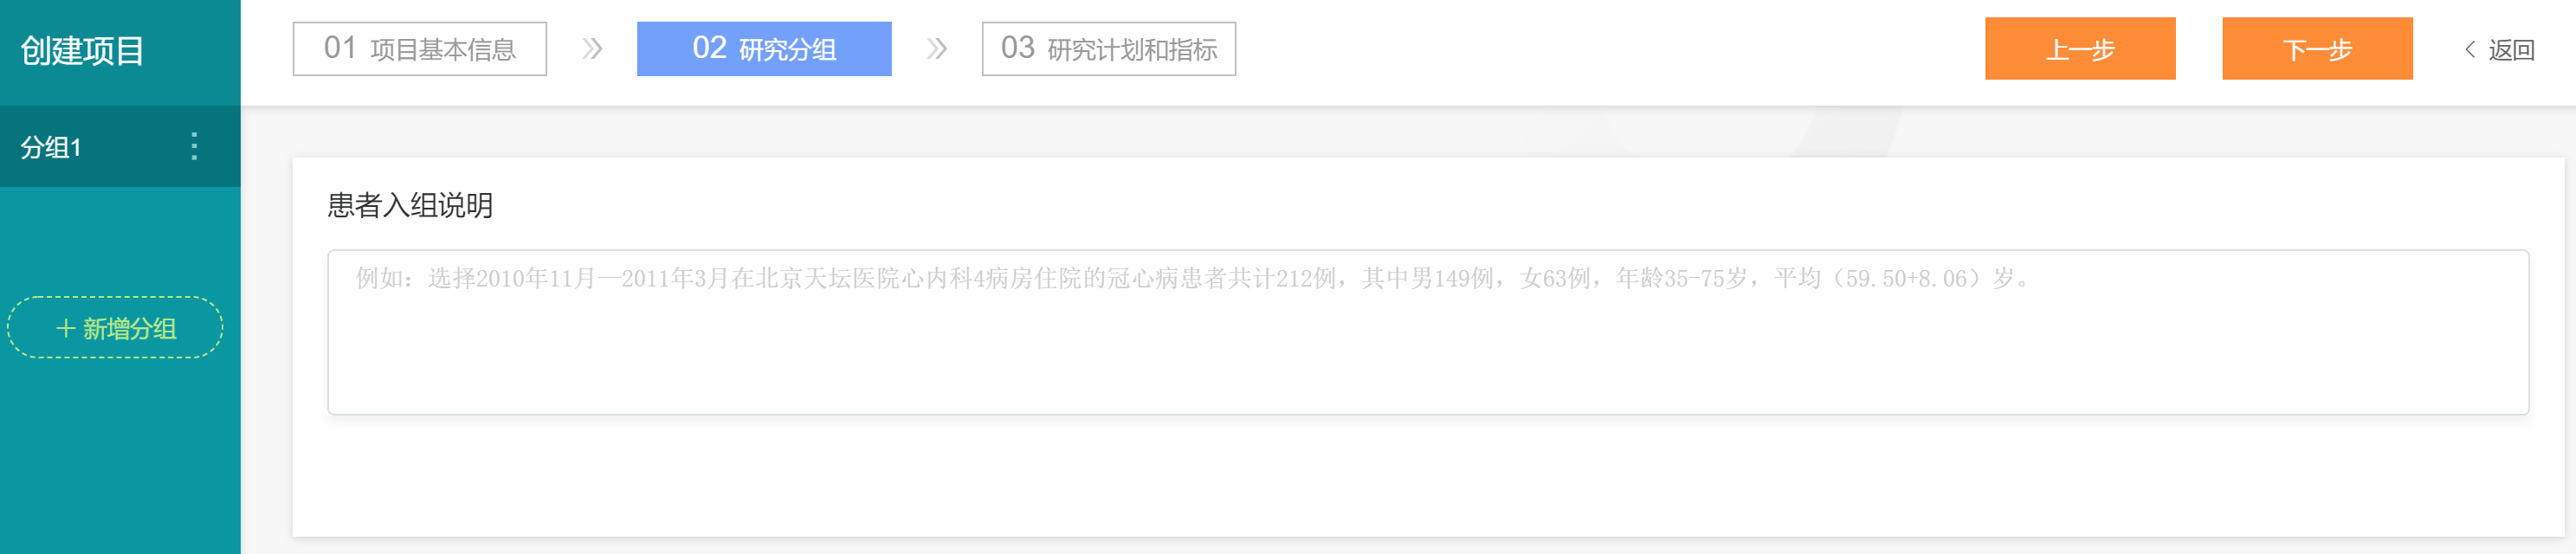
Task: Click the 下一步 button
Action: pyautogui.click(x=2317, y=49)
